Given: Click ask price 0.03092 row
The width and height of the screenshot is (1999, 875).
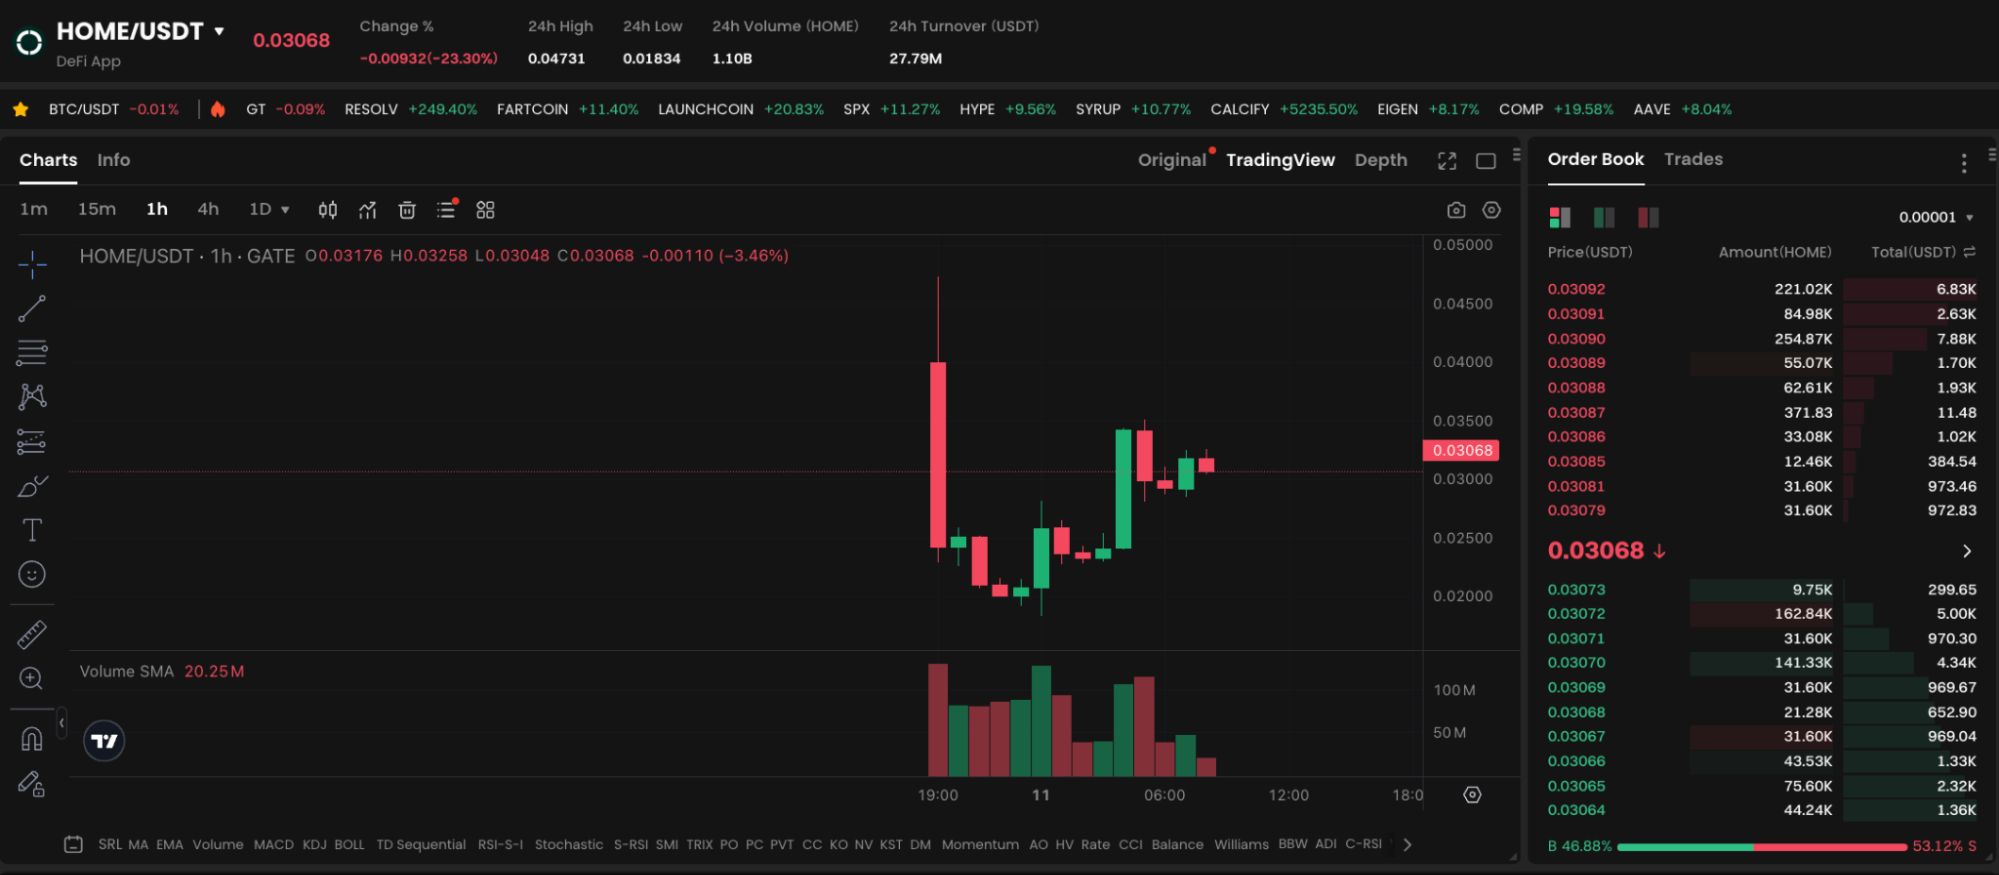Looking at the screenshot, I should coord(1762,289).
